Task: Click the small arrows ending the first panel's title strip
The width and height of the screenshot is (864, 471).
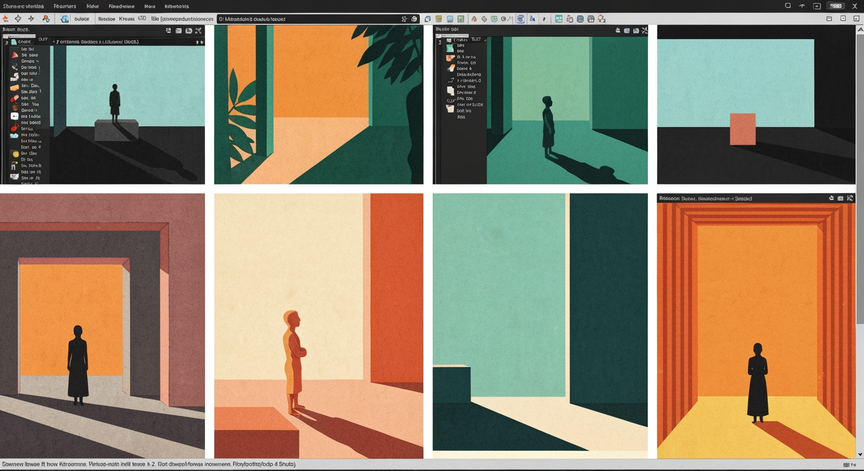Action: (x=199, y=42)
